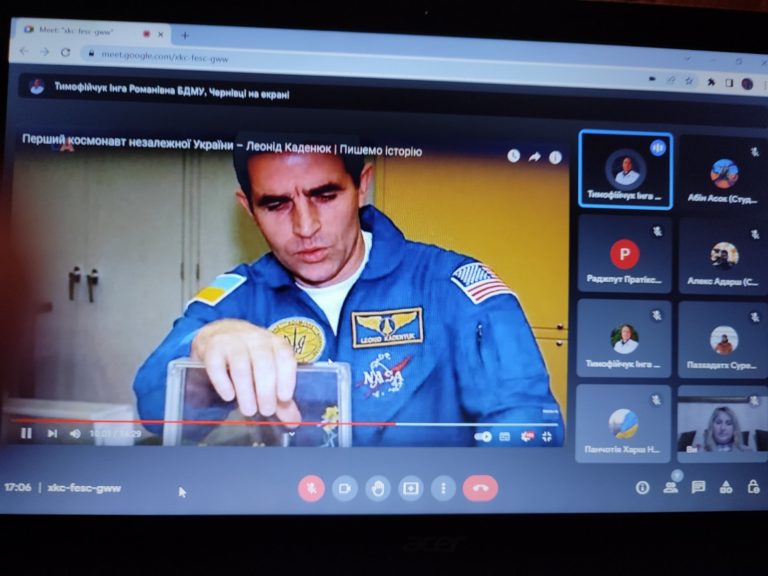Open Meet more options menu
Viewport: 768px width, 576px height.
[x=443, y=488]
